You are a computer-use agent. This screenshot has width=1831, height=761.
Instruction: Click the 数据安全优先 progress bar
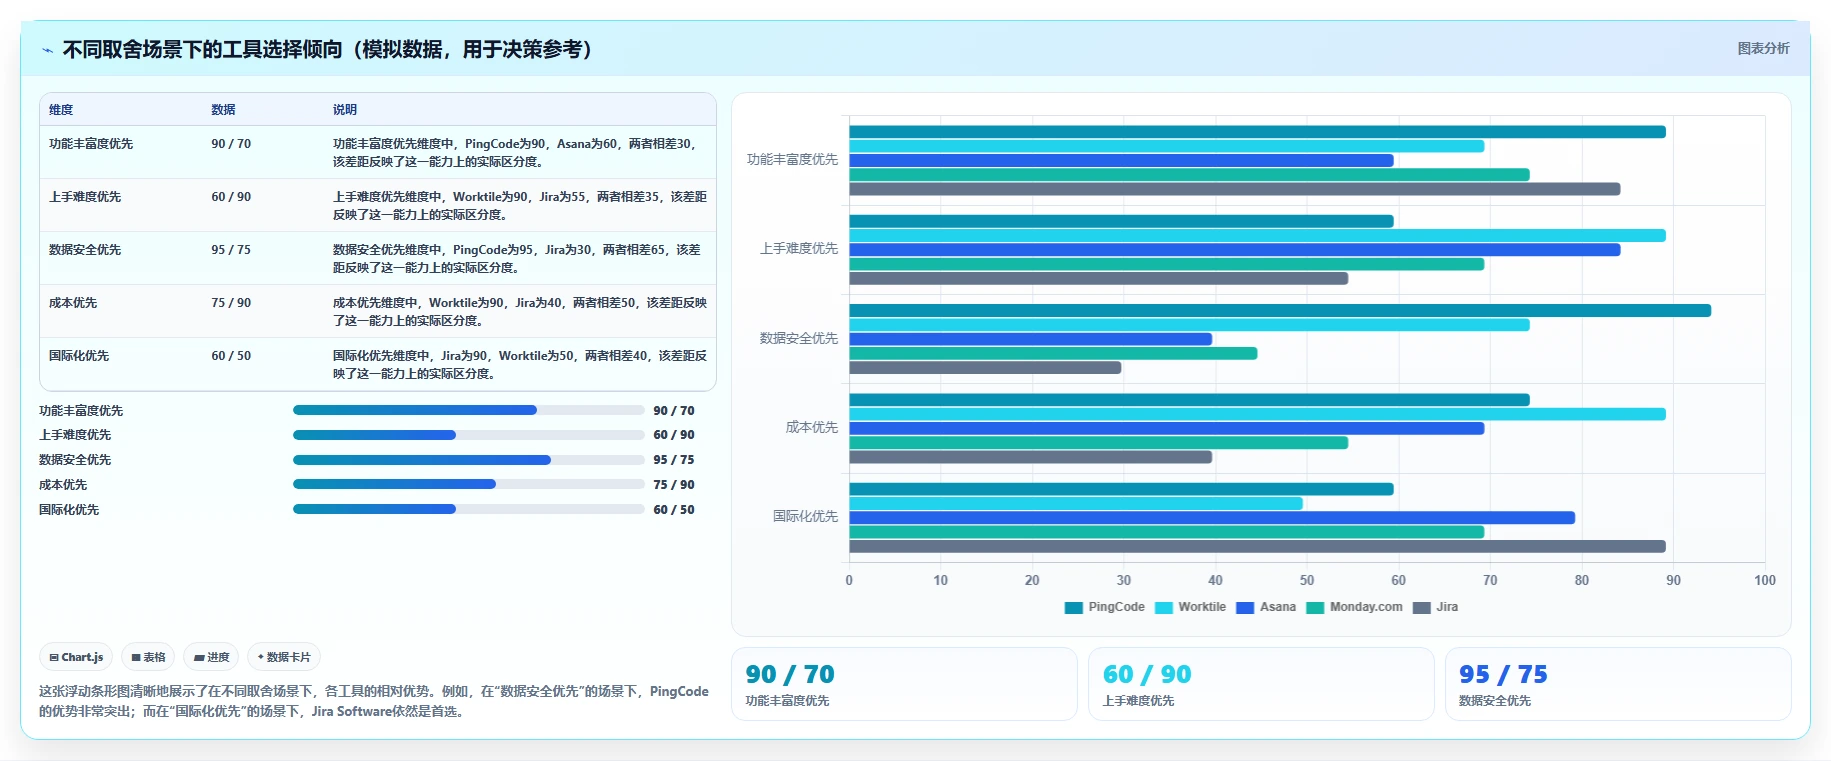(468, 460)
